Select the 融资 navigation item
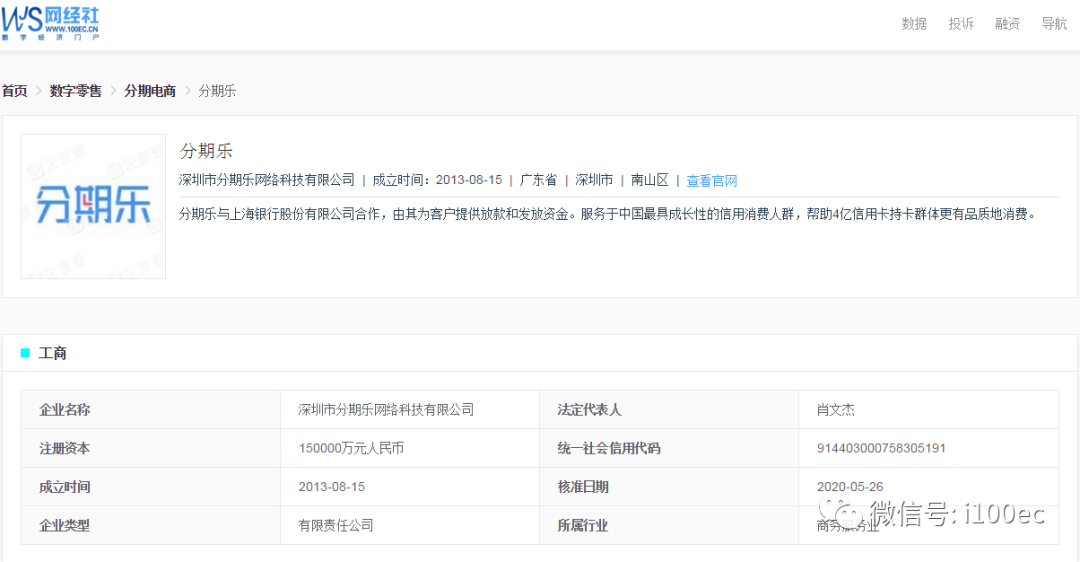 (x=1007, y=24)
